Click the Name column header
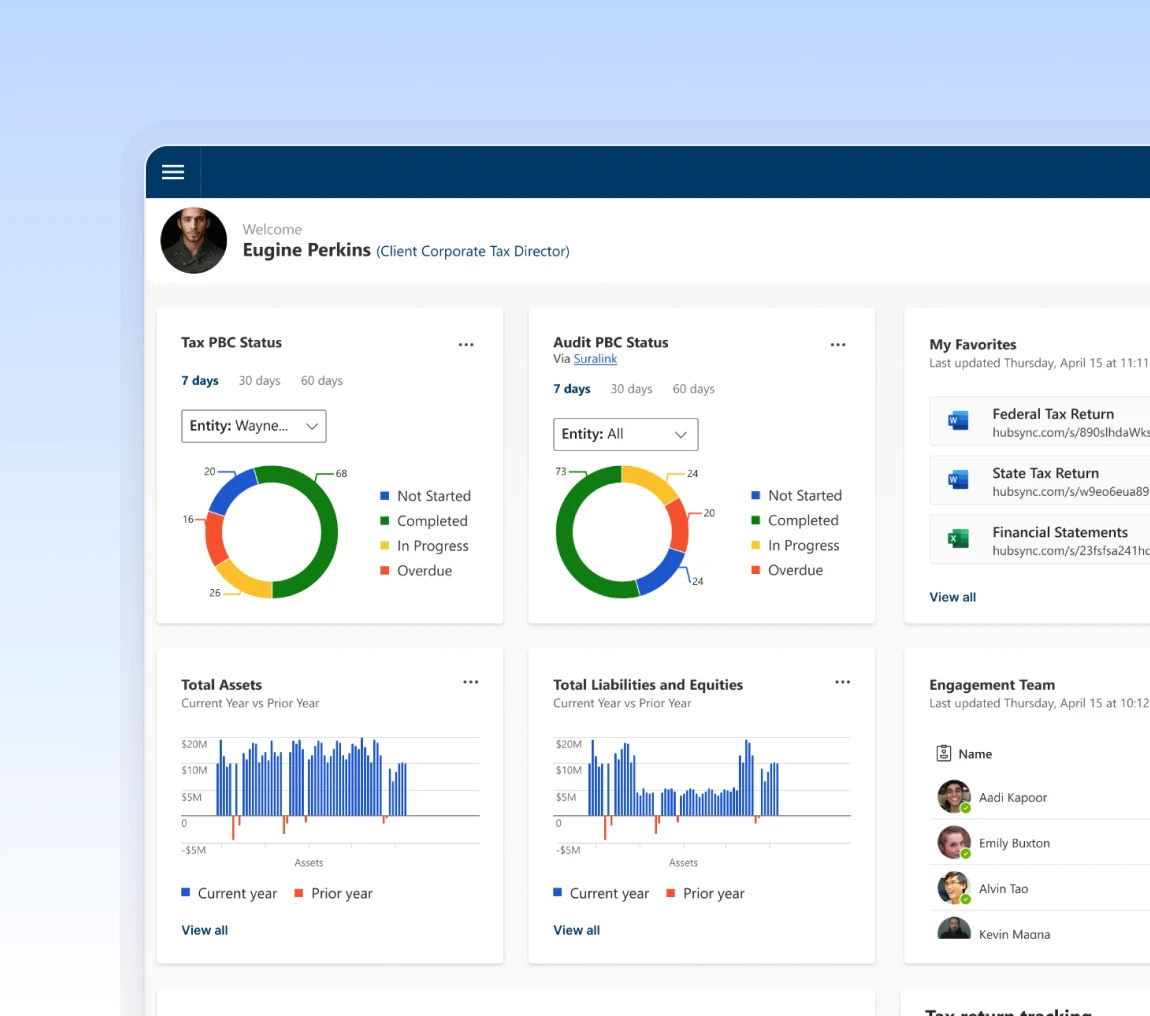Image resolution: width=1150 pixels, height=1016 pixels. pyautogui.click(x=975, y=754)
